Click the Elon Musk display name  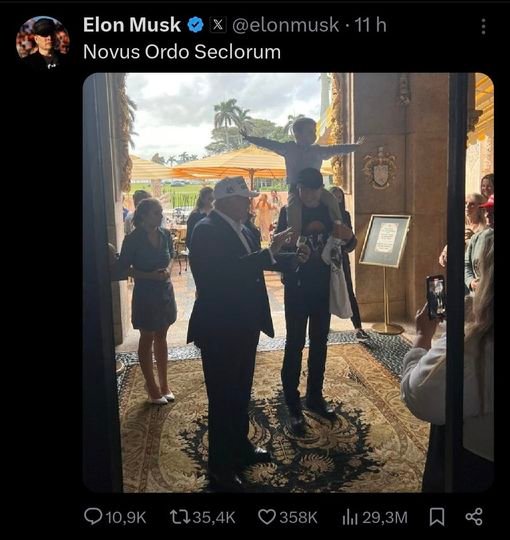coord(132,25)
